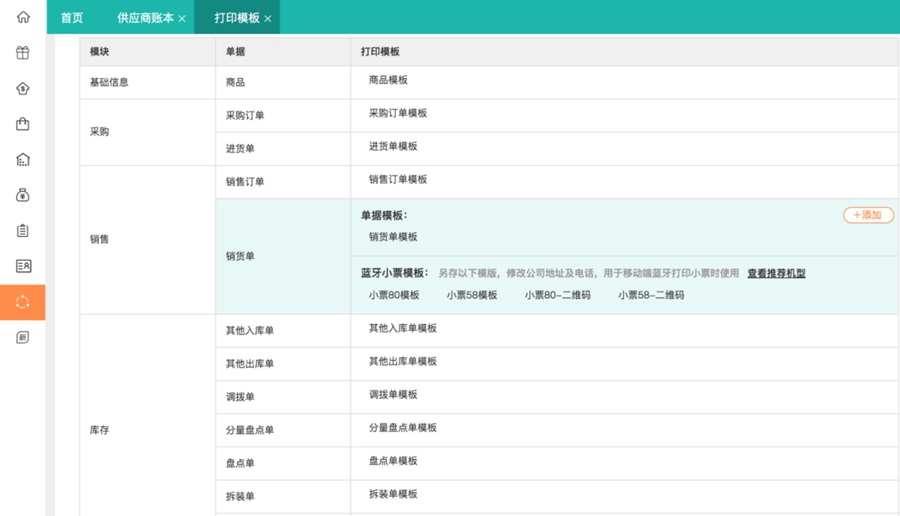The width and height of the screenshot is (900, 516).
Task: Click the home icon in the sidebar
Action: tap(23, 17)
